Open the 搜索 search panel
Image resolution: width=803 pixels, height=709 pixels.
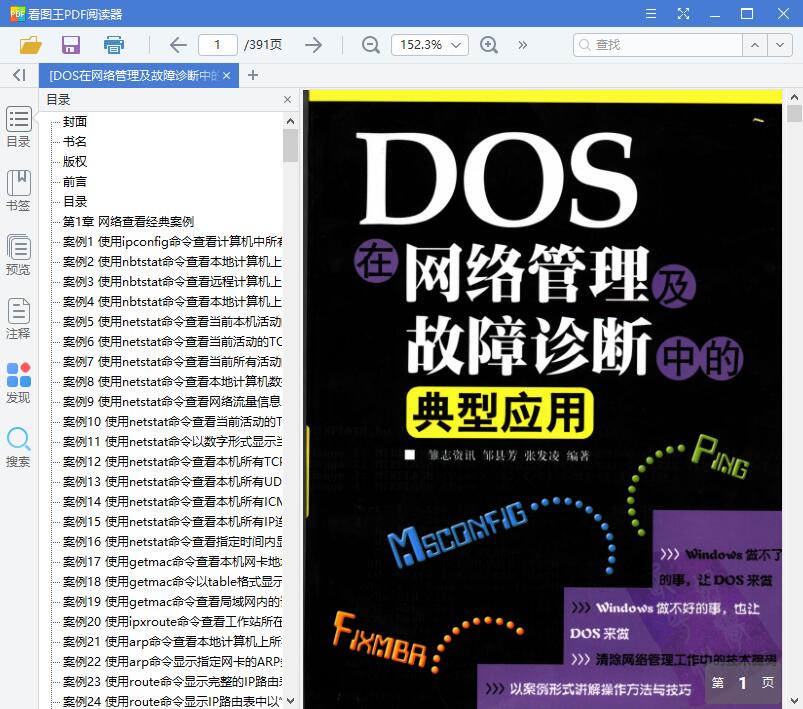click(18, 447)
